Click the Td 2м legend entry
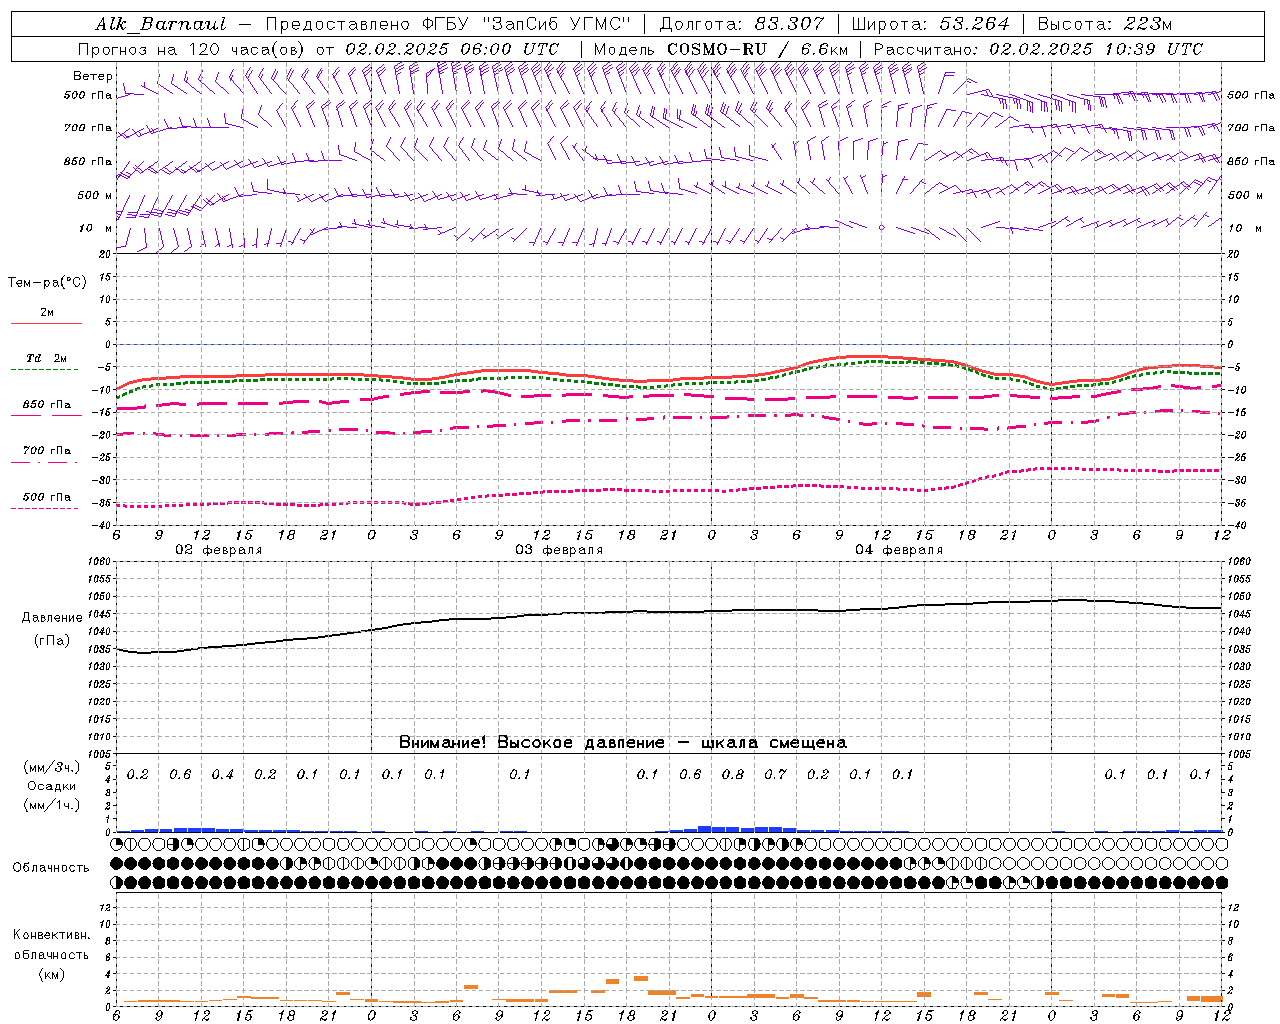This screenshot has width=1280, height=1024. tap(47, 358)
